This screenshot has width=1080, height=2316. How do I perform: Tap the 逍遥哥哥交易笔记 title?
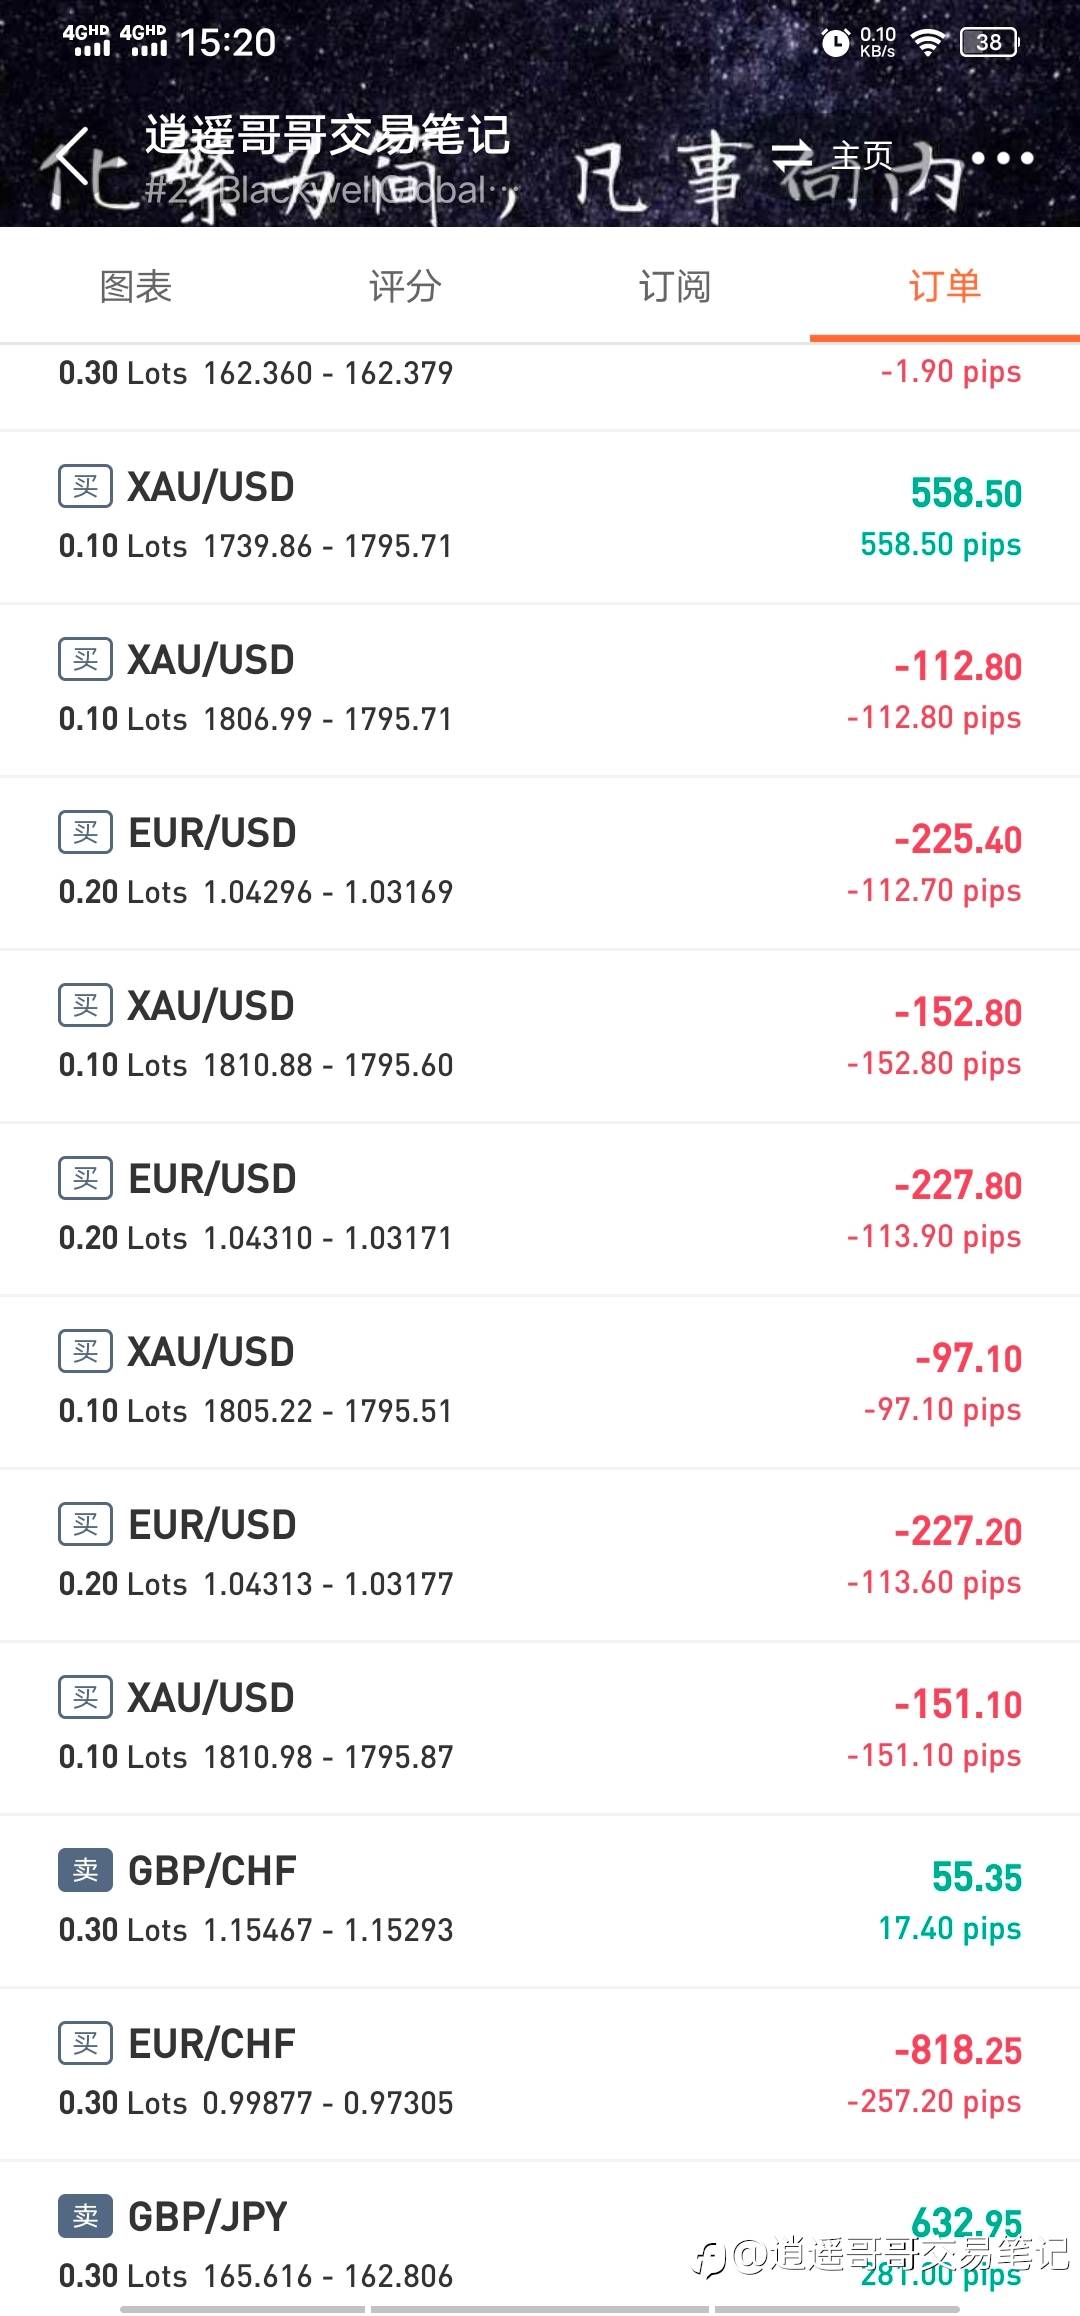coord(327,135)
